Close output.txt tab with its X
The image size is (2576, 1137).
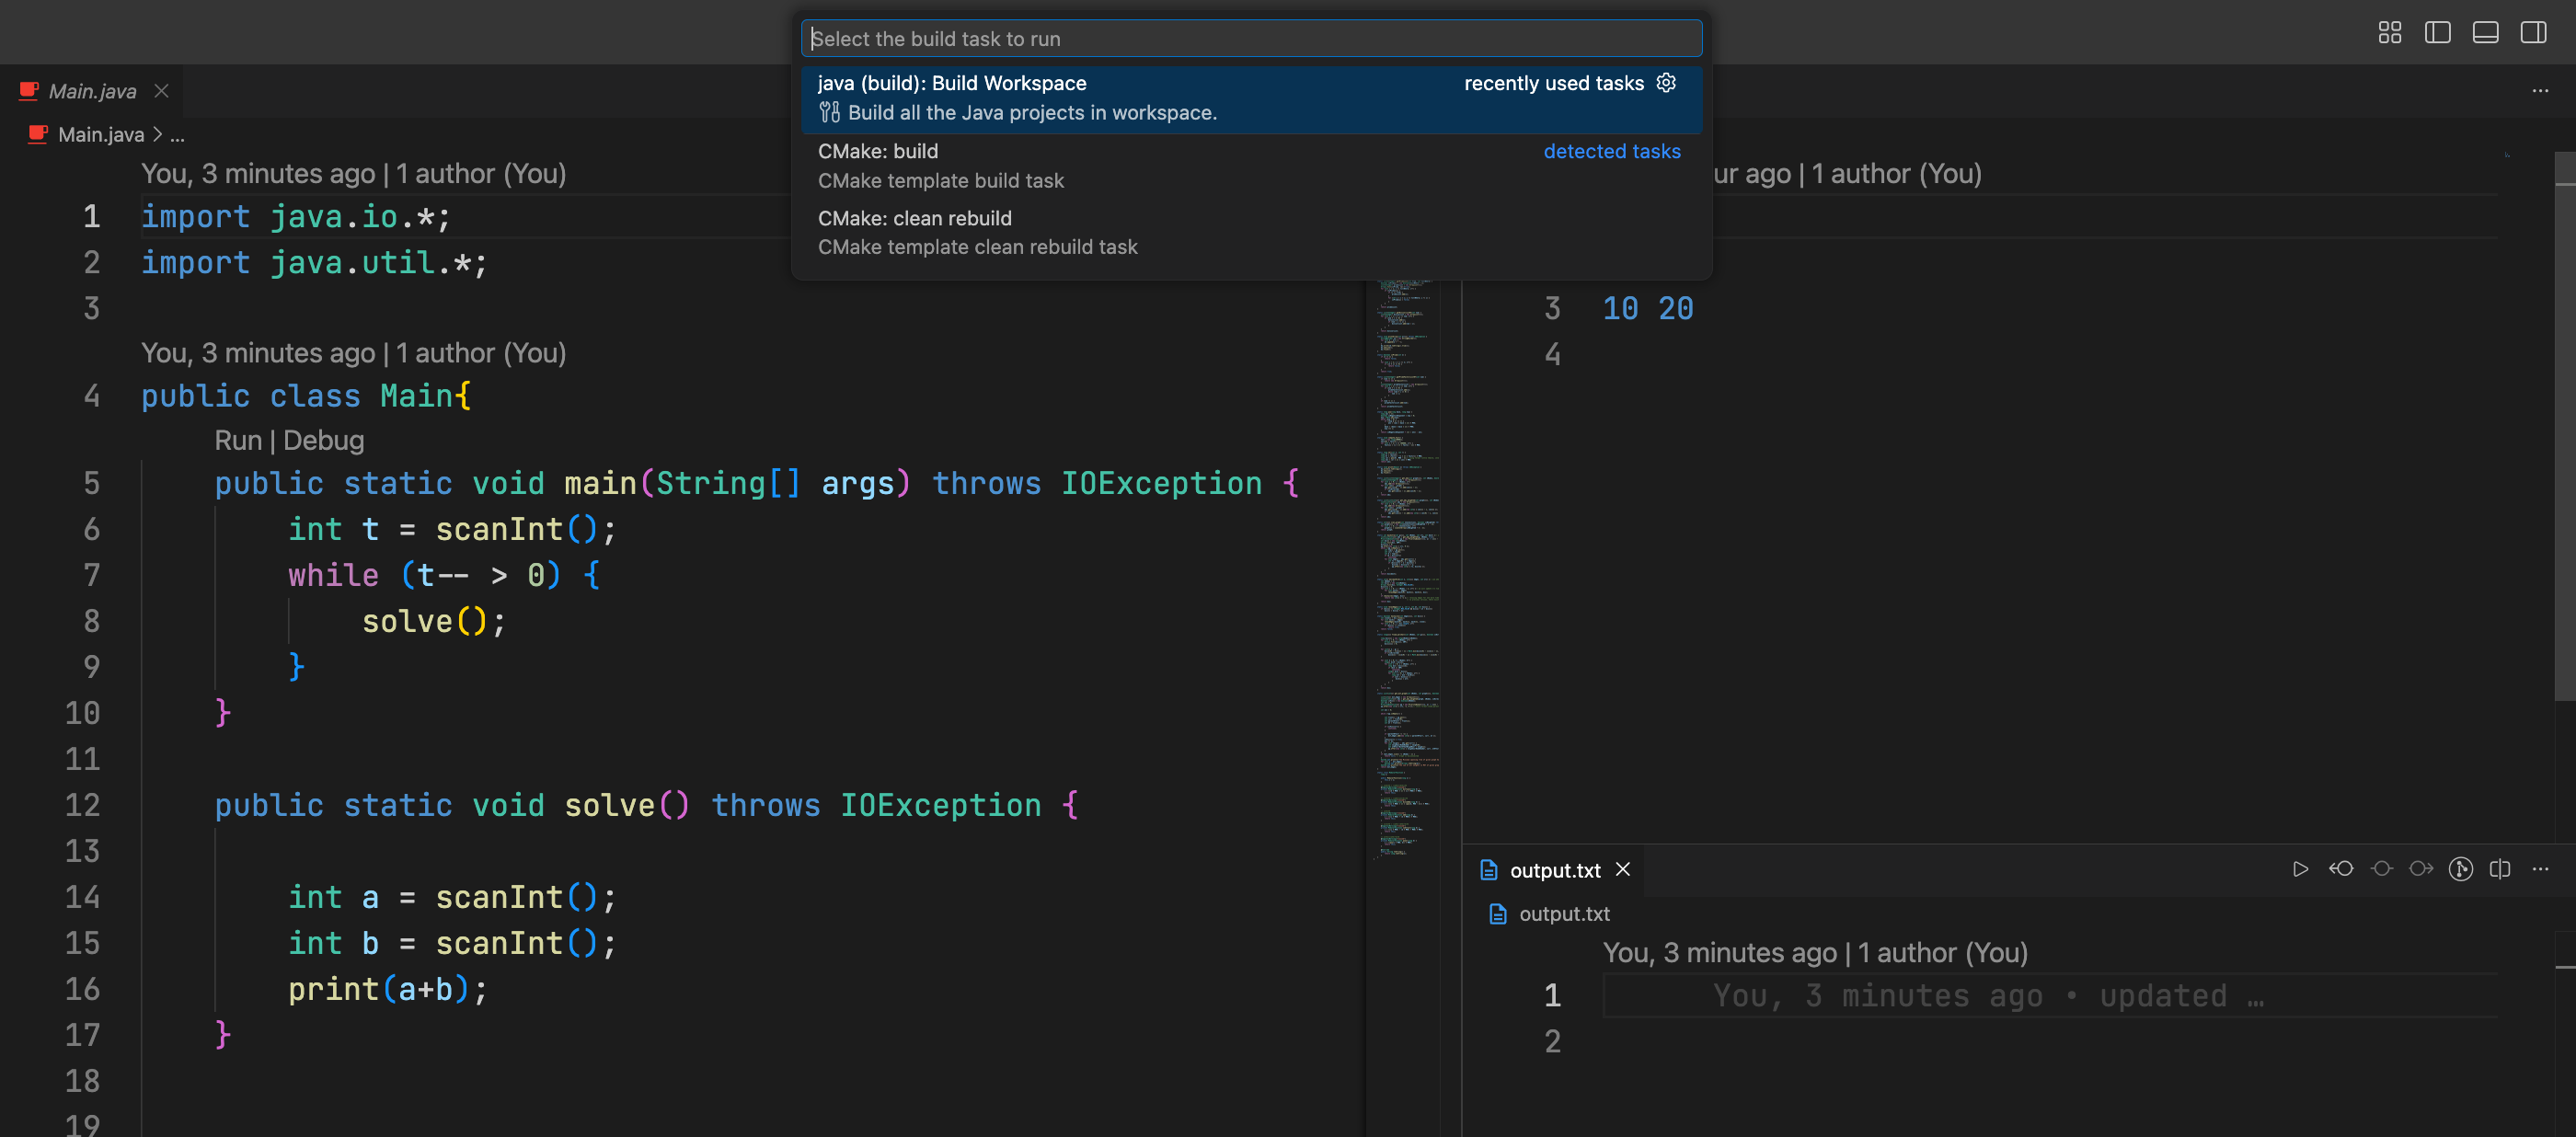tap(1623, 870)
